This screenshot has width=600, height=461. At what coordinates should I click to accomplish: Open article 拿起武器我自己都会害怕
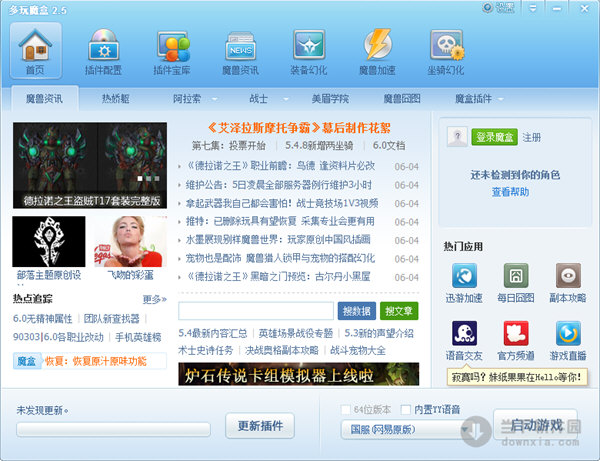(282, 204)
